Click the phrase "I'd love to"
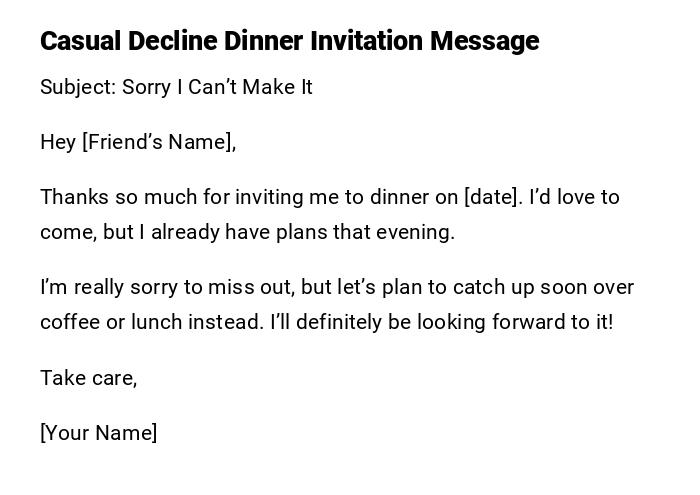This screenshot has height=495, width=700. point(574,197)
